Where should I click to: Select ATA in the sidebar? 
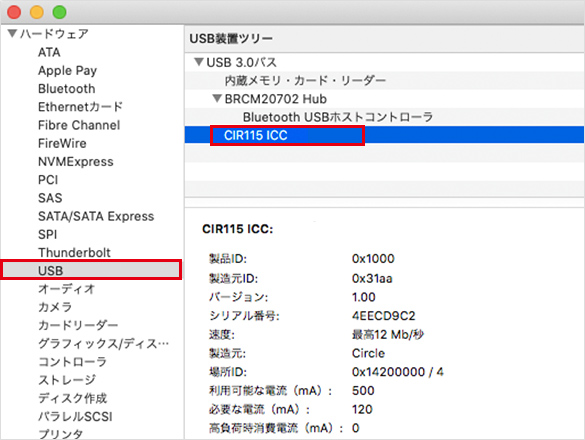pyautogui.click(x=49, y=52)
